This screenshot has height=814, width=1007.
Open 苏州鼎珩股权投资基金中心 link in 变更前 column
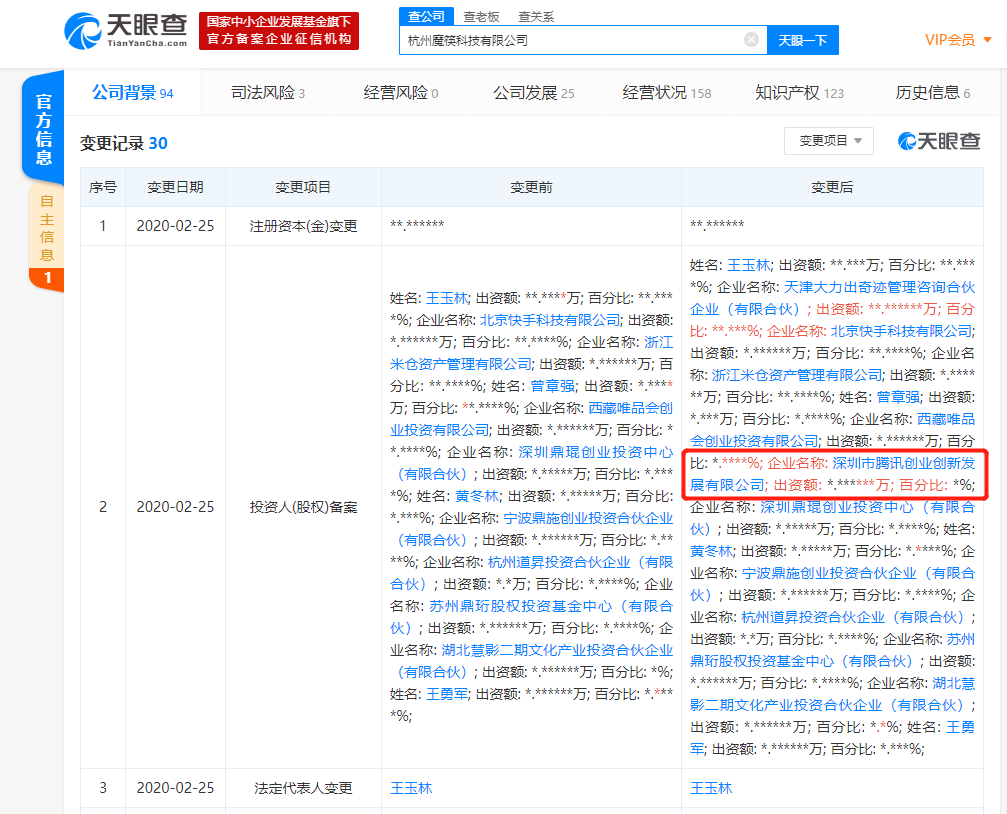point(531,617)
